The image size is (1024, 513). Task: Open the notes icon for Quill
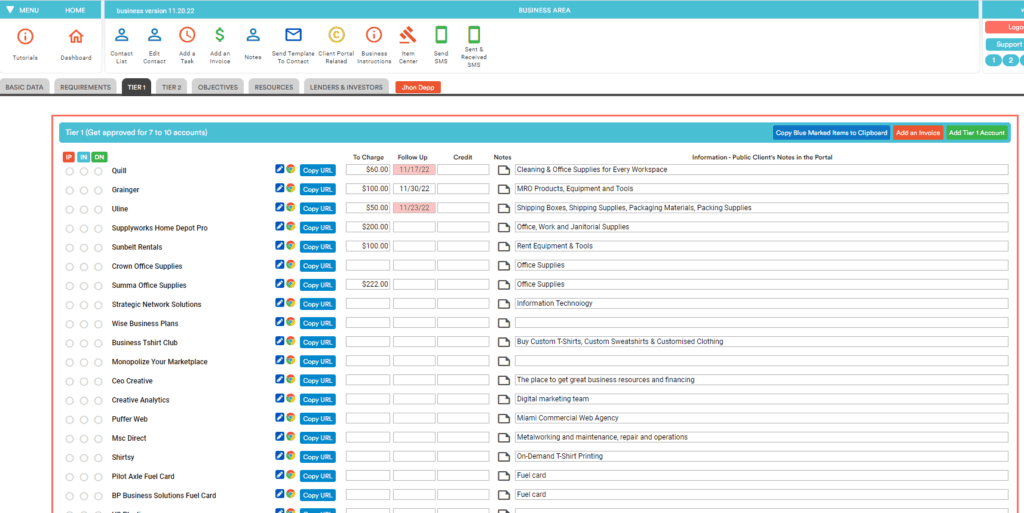click(503, 170)
